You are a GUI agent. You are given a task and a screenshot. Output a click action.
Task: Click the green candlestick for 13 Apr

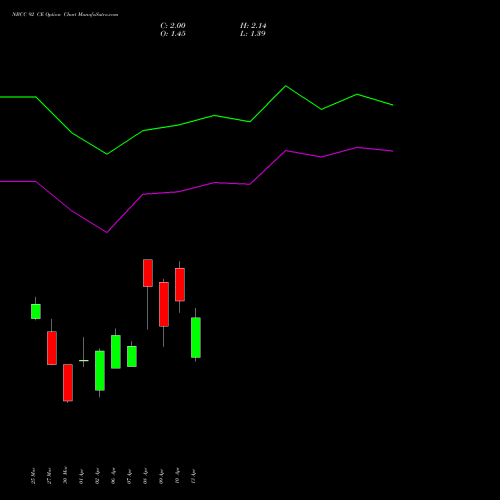coord(196,338)
